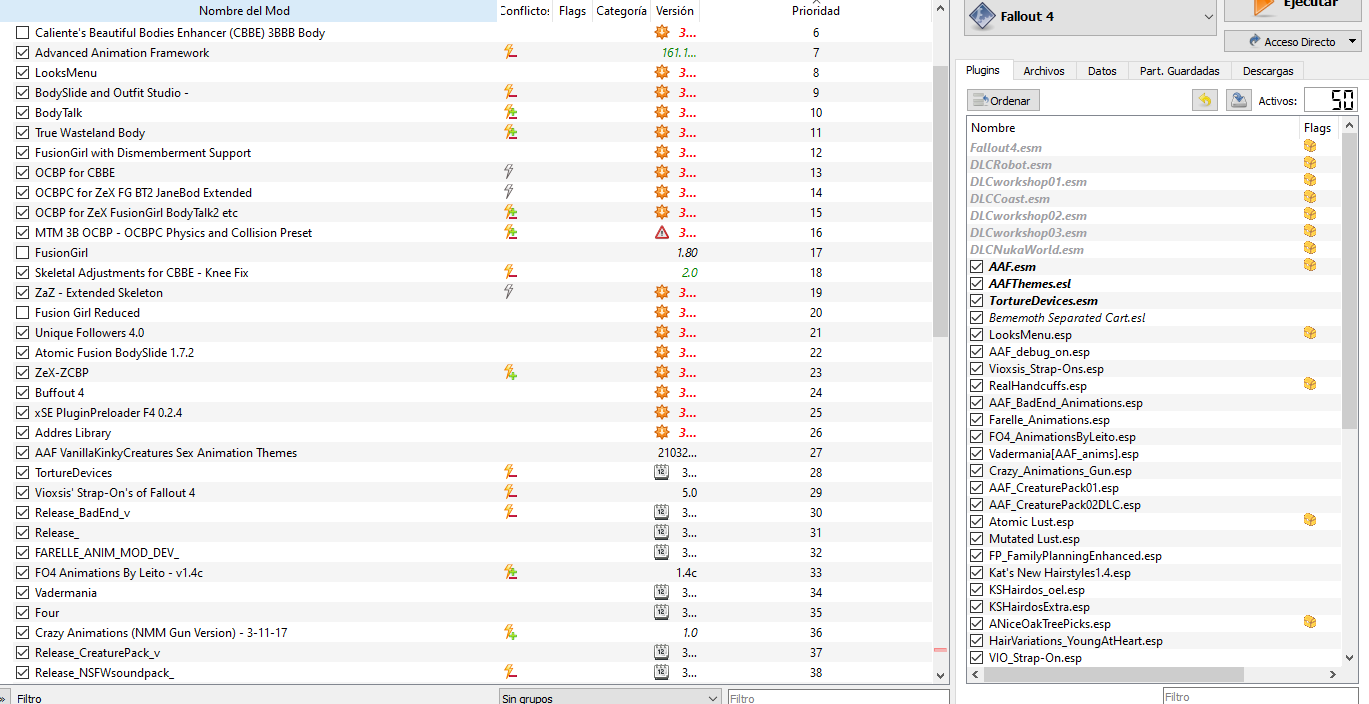
Task: Open the Sin grupos grouping dropdown
Action: pos(610,698)
